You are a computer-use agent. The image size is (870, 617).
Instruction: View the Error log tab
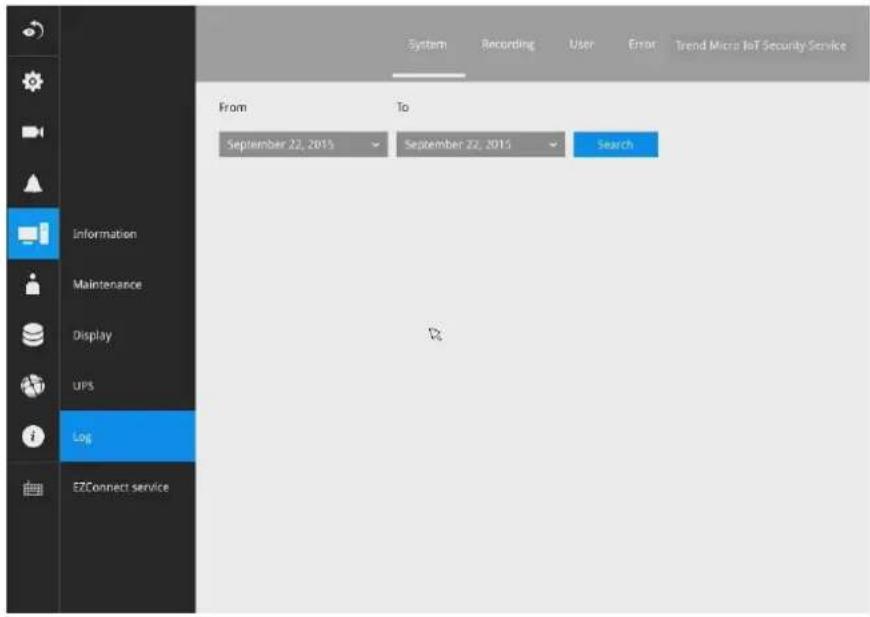[642, 44]
